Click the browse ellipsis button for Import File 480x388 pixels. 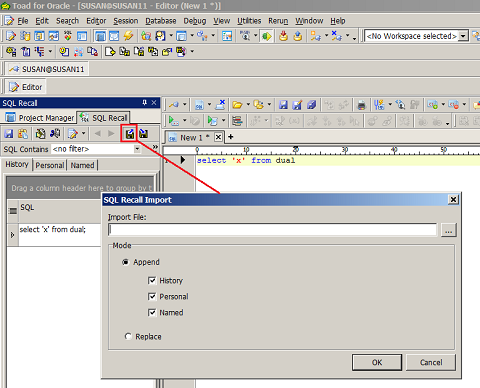coord(448,230)
